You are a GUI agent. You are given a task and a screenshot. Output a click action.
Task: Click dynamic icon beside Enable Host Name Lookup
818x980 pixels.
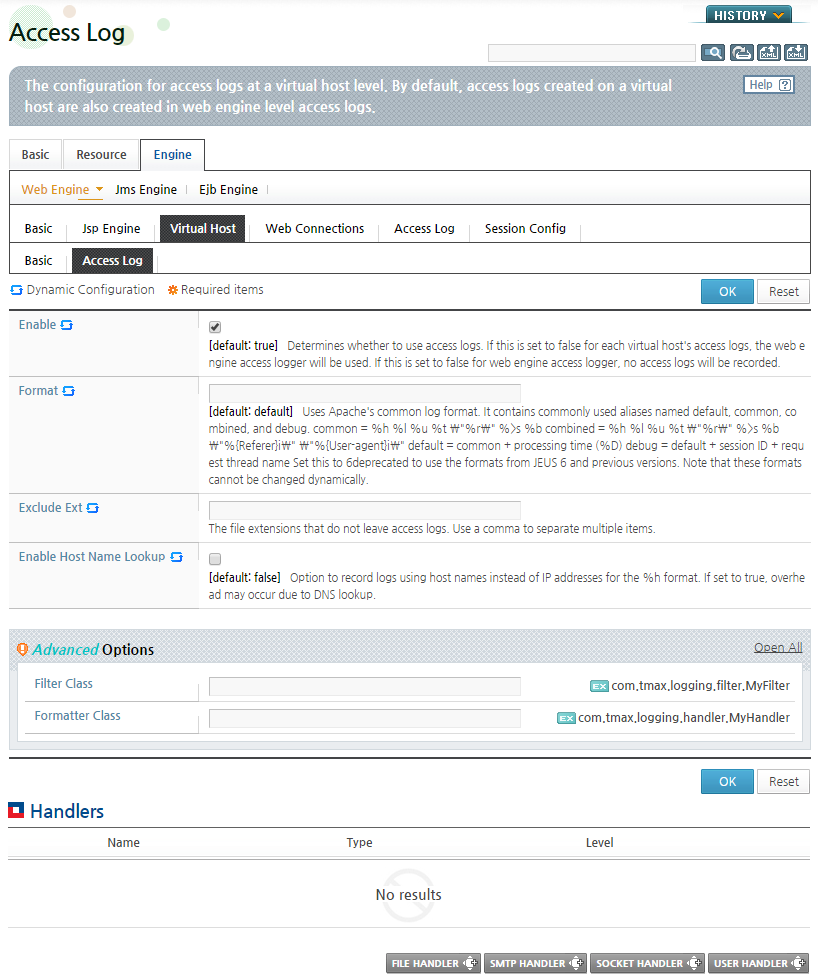pos(177,557)
